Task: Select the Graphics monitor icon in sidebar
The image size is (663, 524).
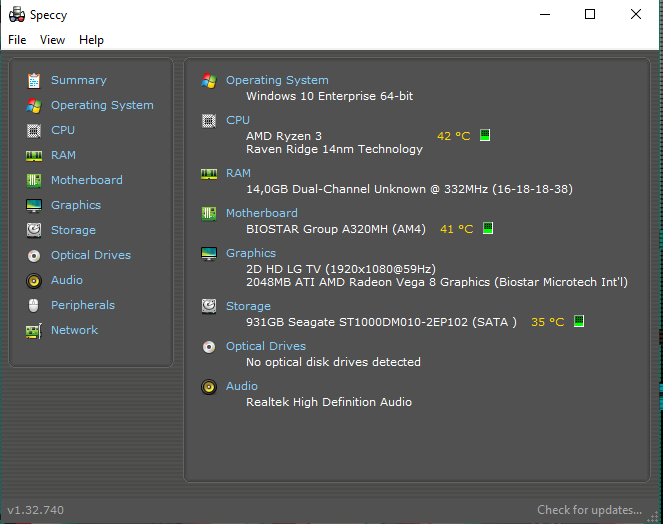Action: point(34,206)
